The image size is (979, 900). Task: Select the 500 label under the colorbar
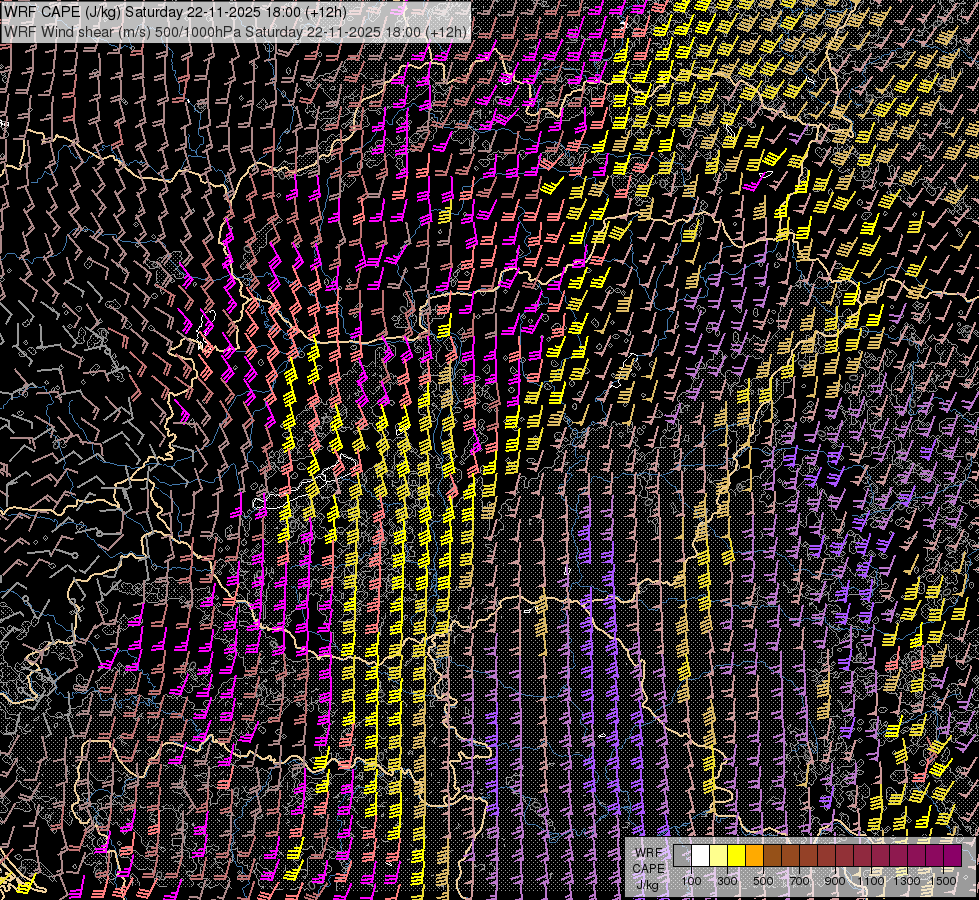pos(763,881)
